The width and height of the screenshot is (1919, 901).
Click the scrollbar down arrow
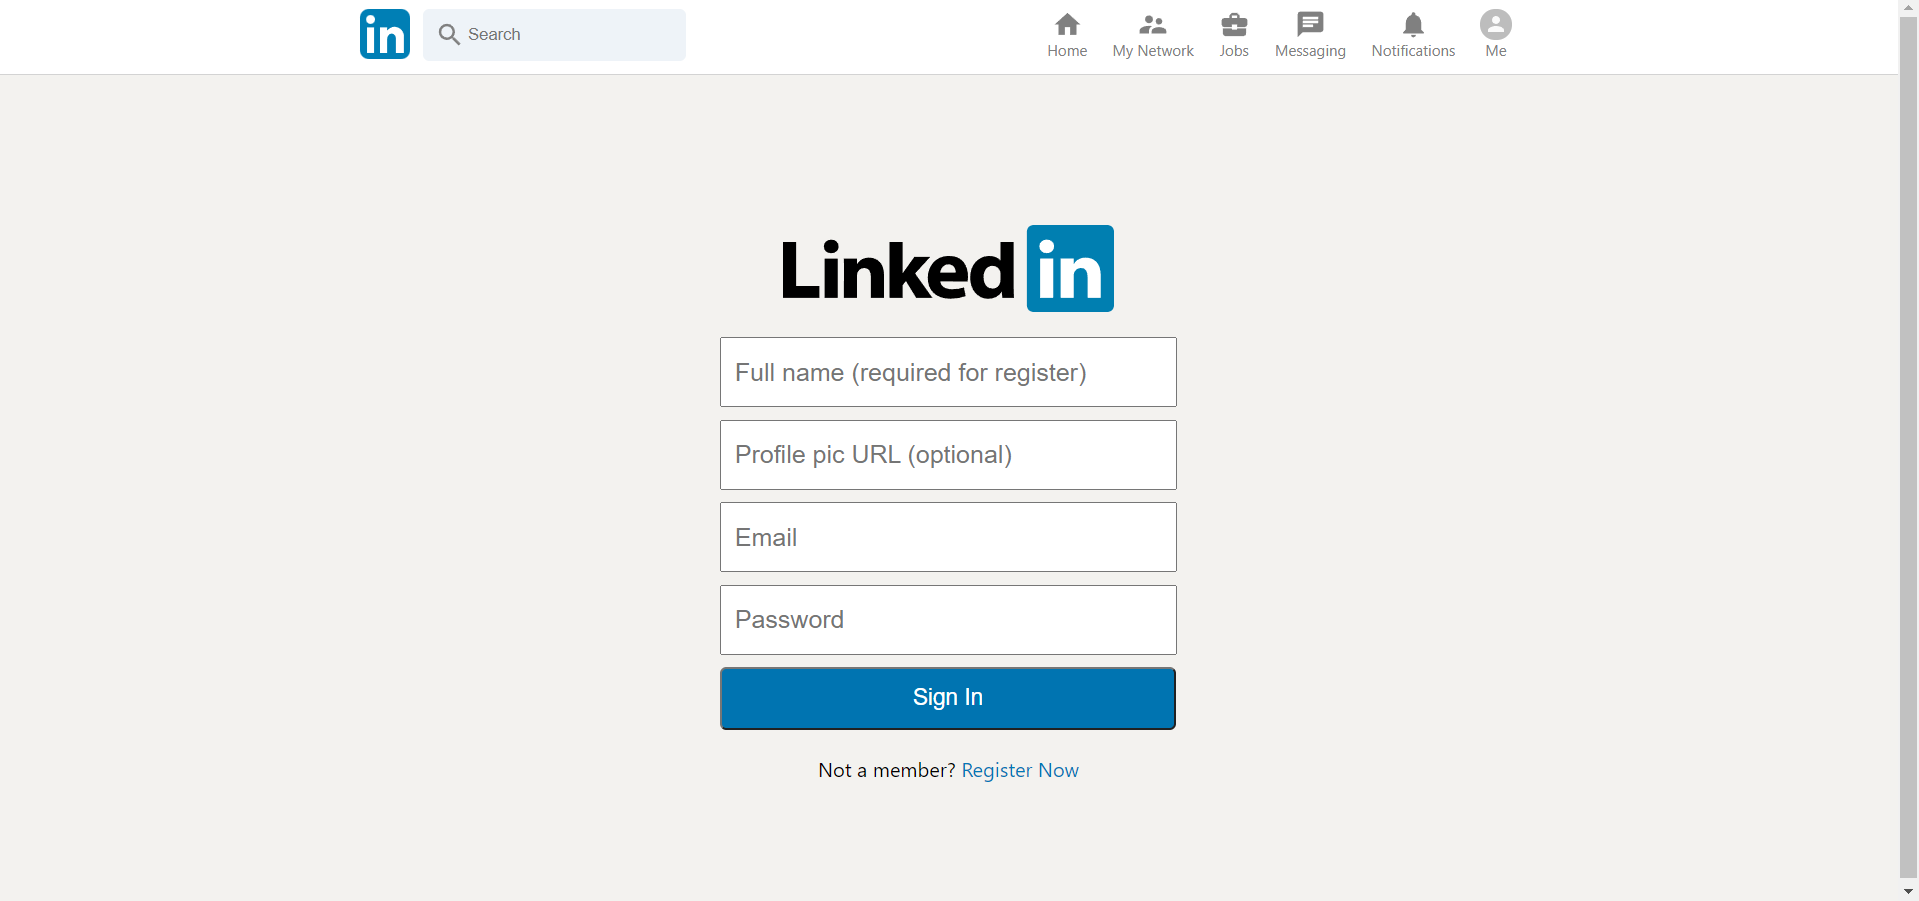[1908, 892]
